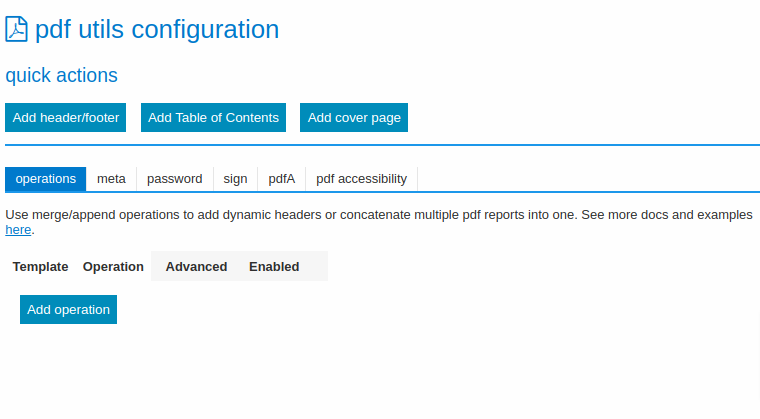Open the password tab
The image size is (760, 419).
click(x=174, y=179)
